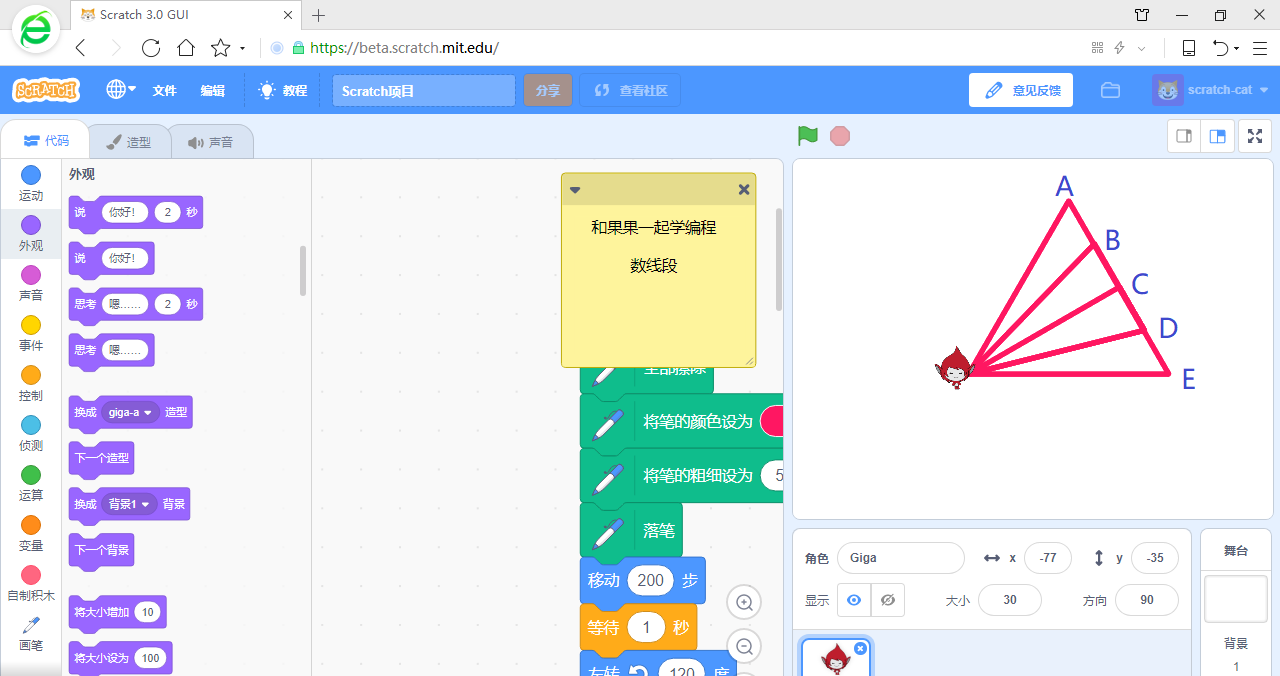Open giga-a costume dropdown in block
1280x676 pixels.
click(x=130, y=412)
